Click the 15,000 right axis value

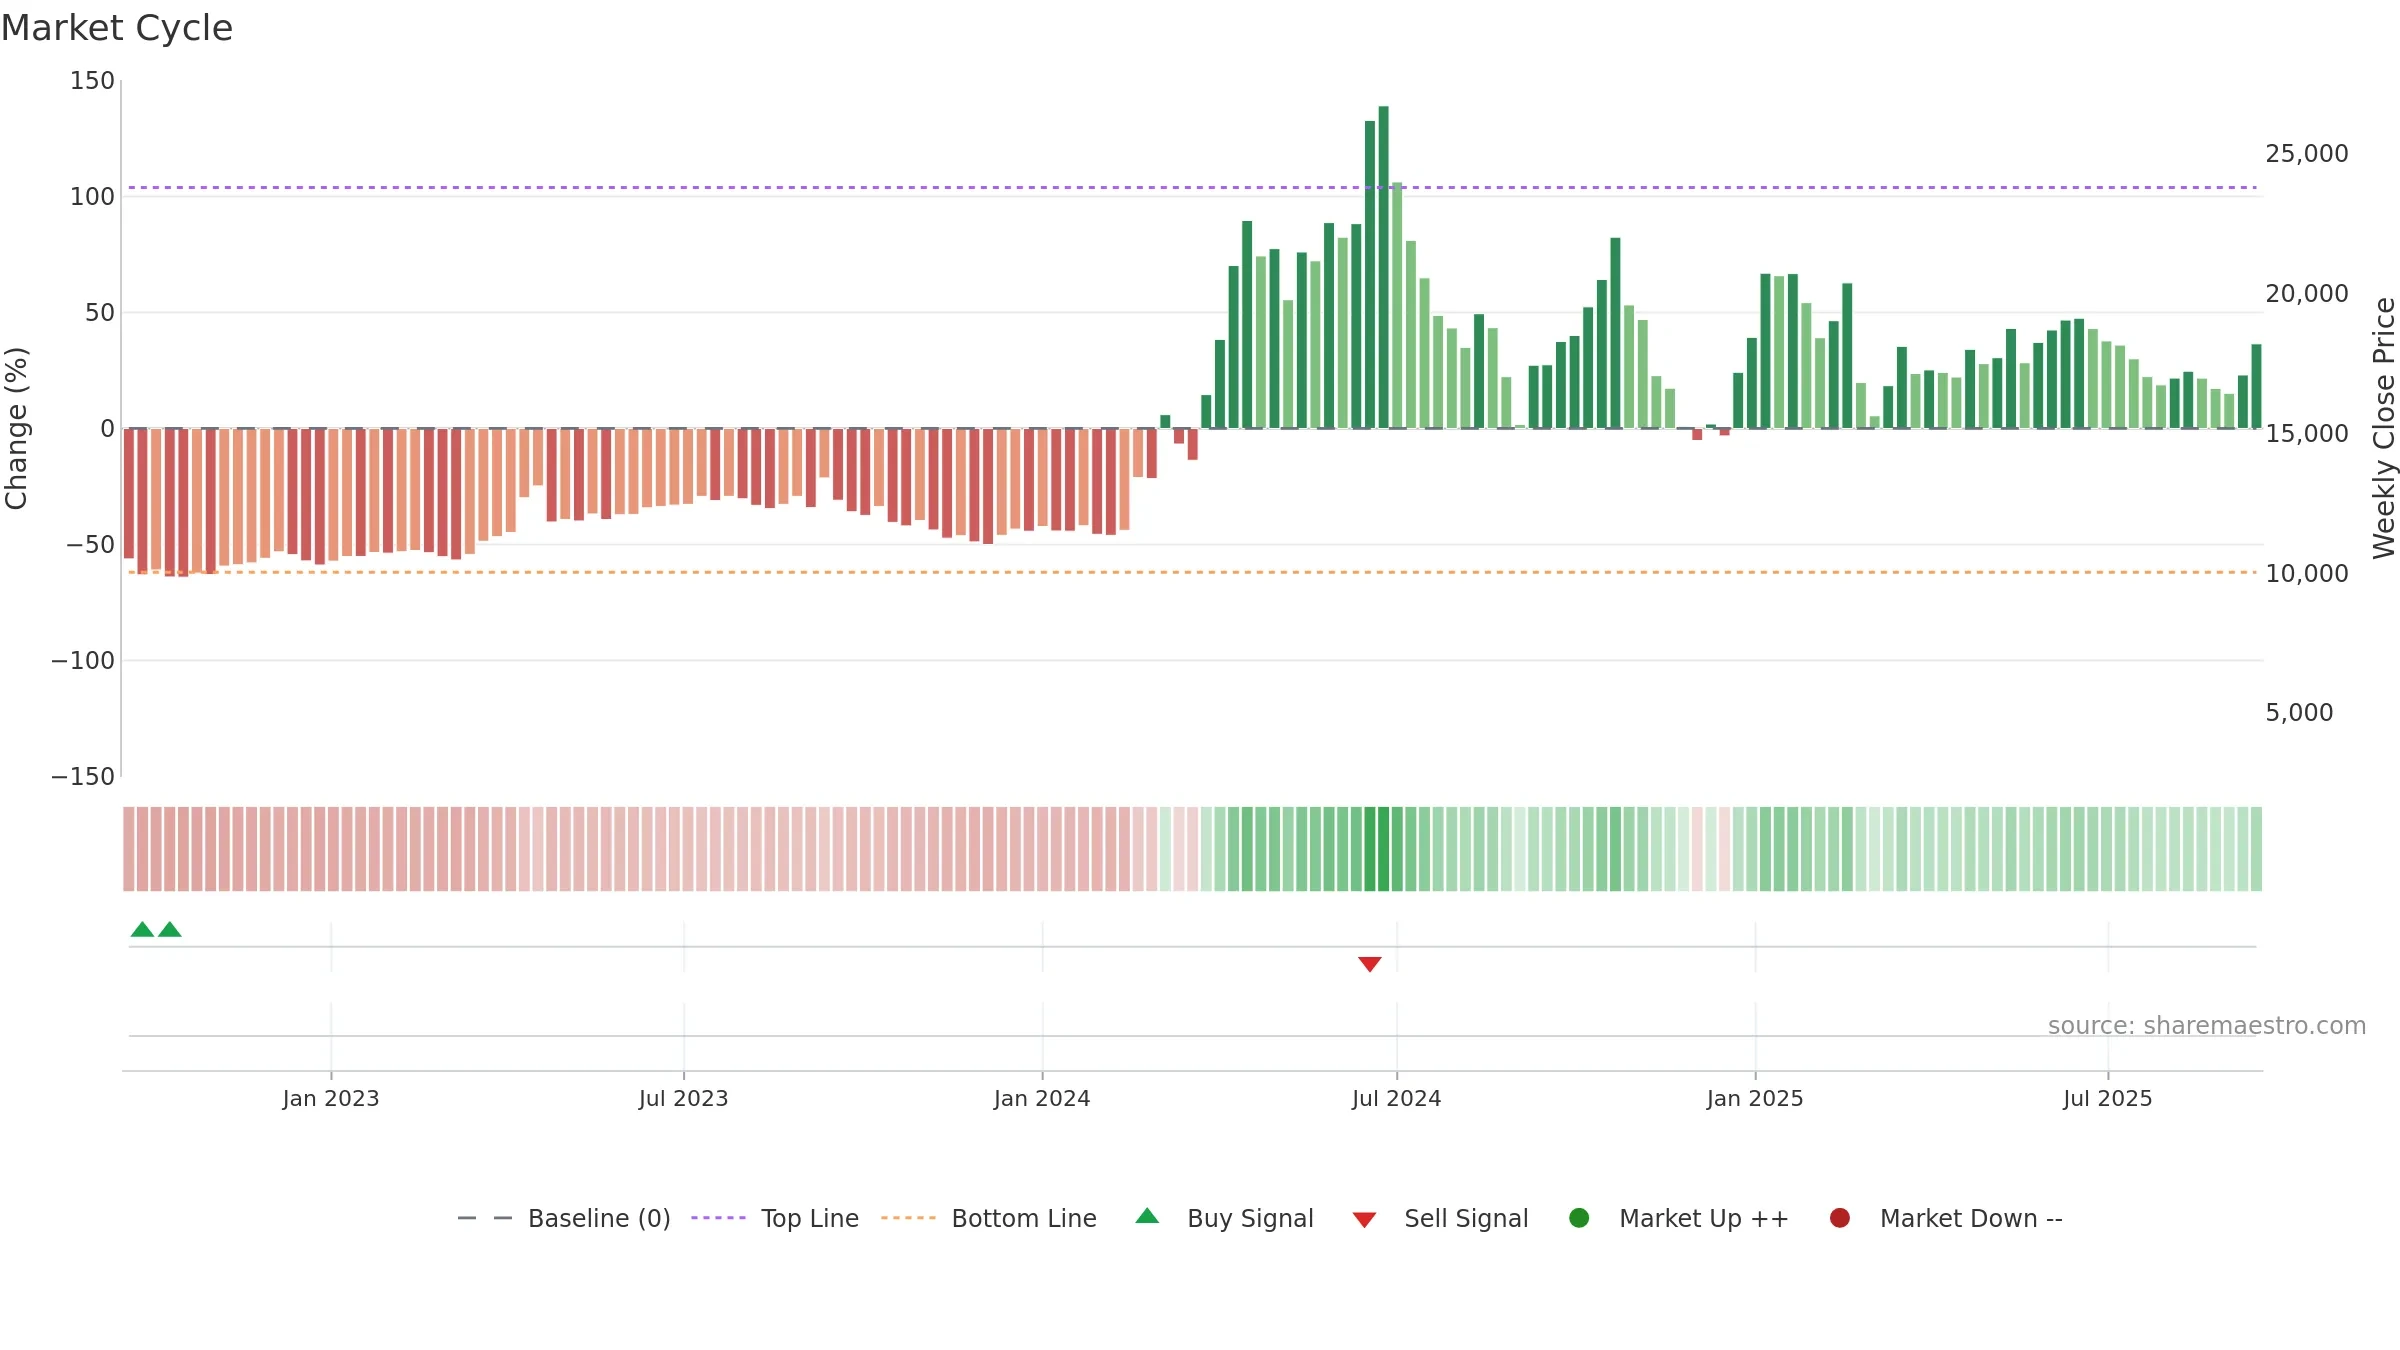coord(2307,433)
